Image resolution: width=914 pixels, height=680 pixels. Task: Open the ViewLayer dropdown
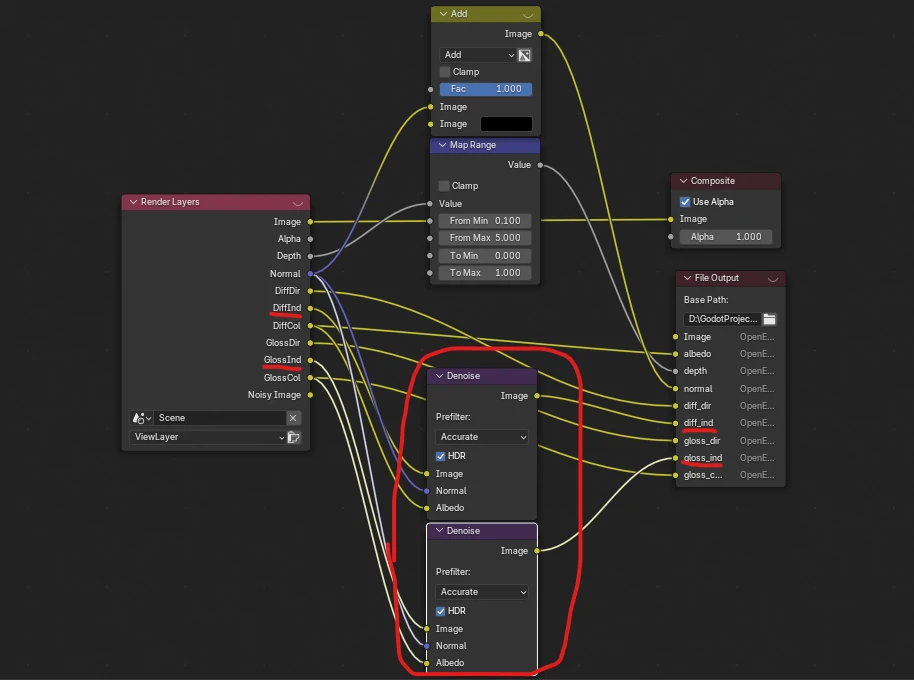209,437
